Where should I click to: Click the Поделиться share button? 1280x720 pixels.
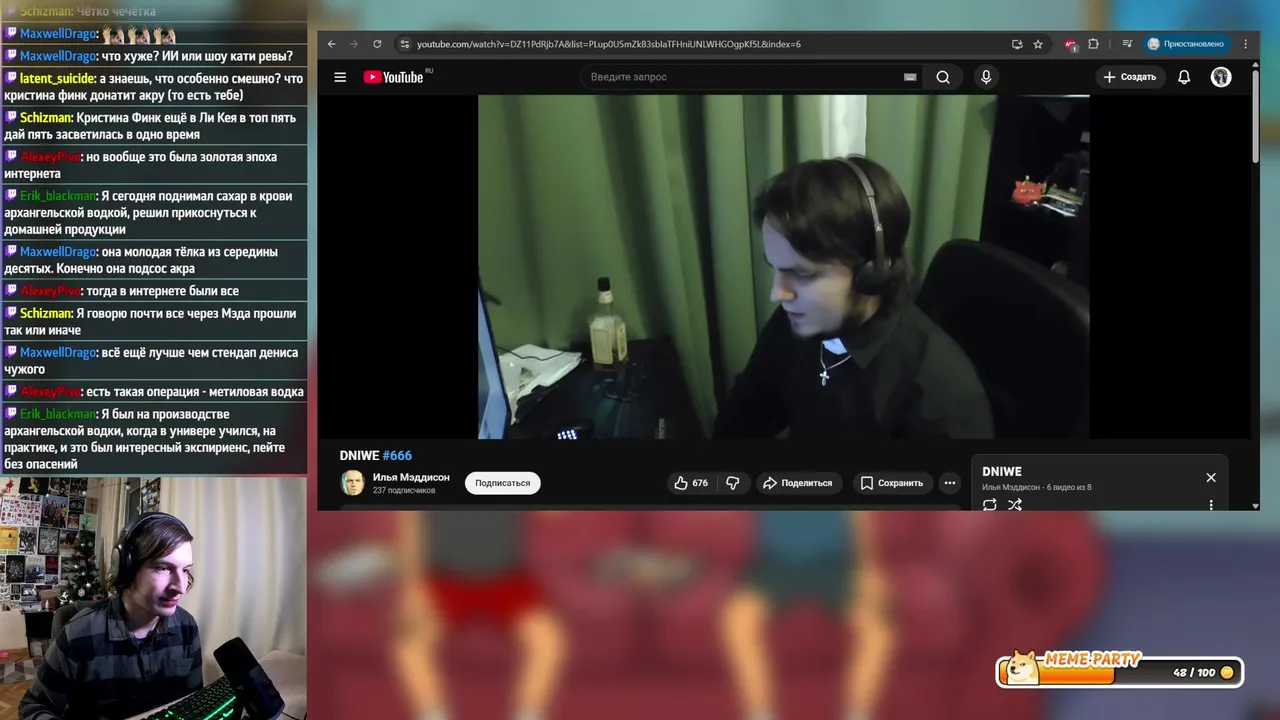pyautogui.click(x=797, y=483)
